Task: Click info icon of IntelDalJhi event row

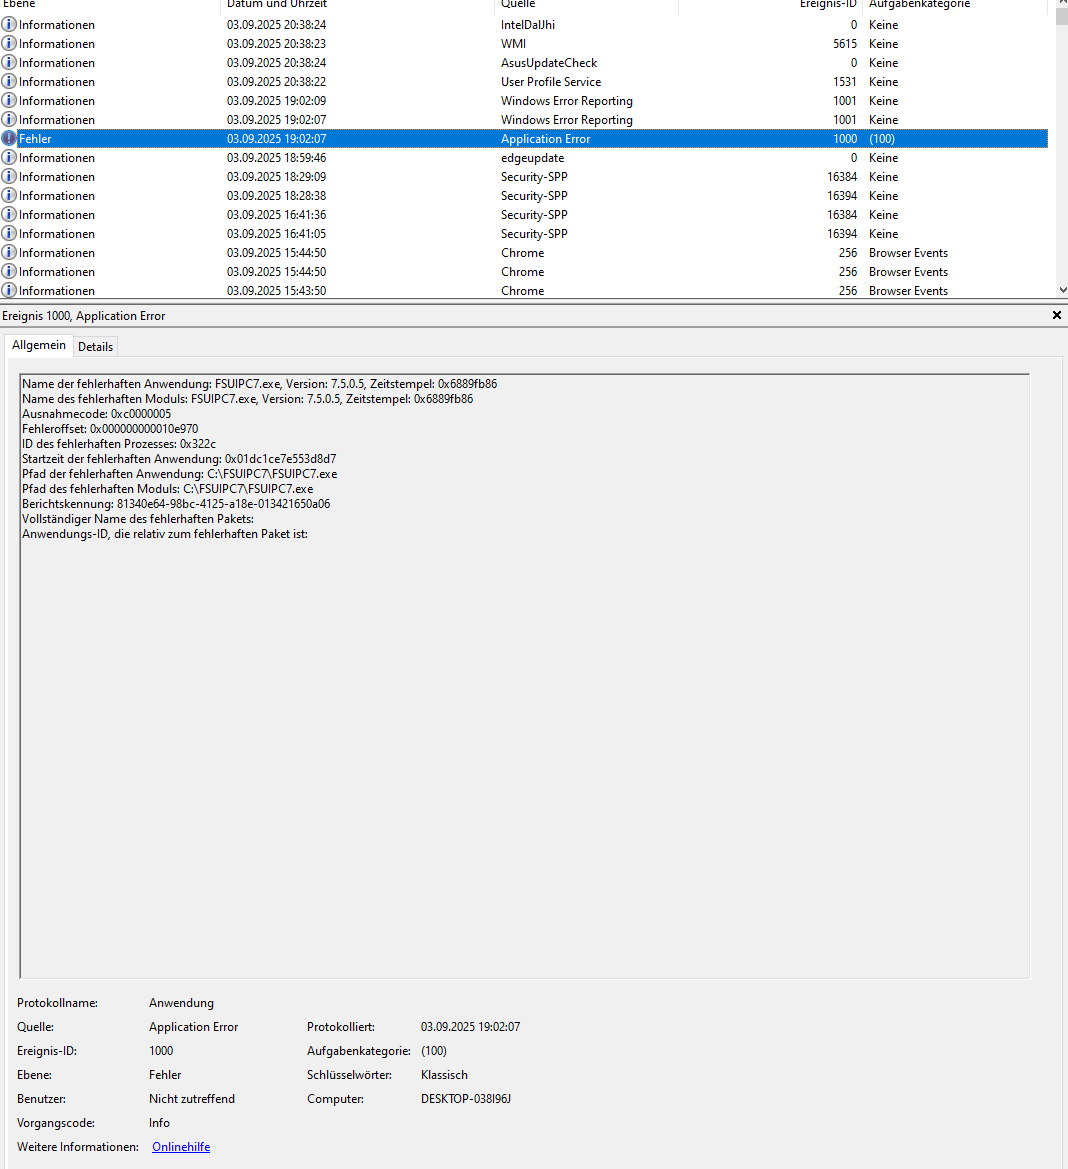Action: point(9,25)
